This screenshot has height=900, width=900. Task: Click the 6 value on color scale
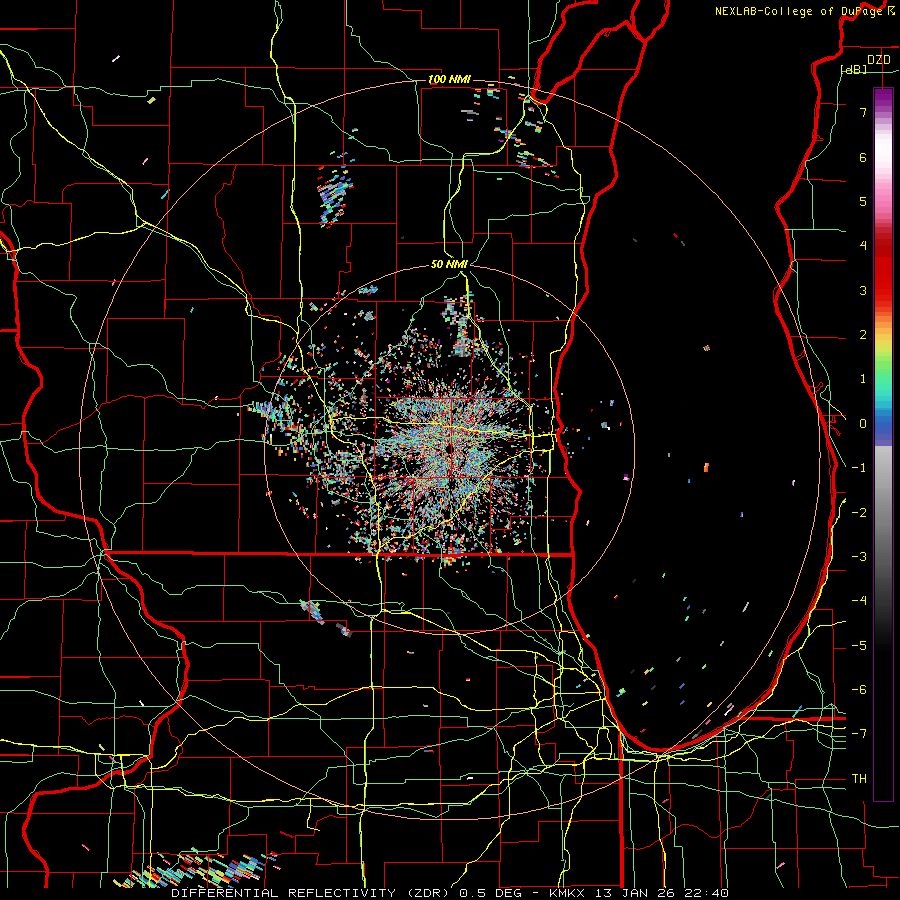863,157
